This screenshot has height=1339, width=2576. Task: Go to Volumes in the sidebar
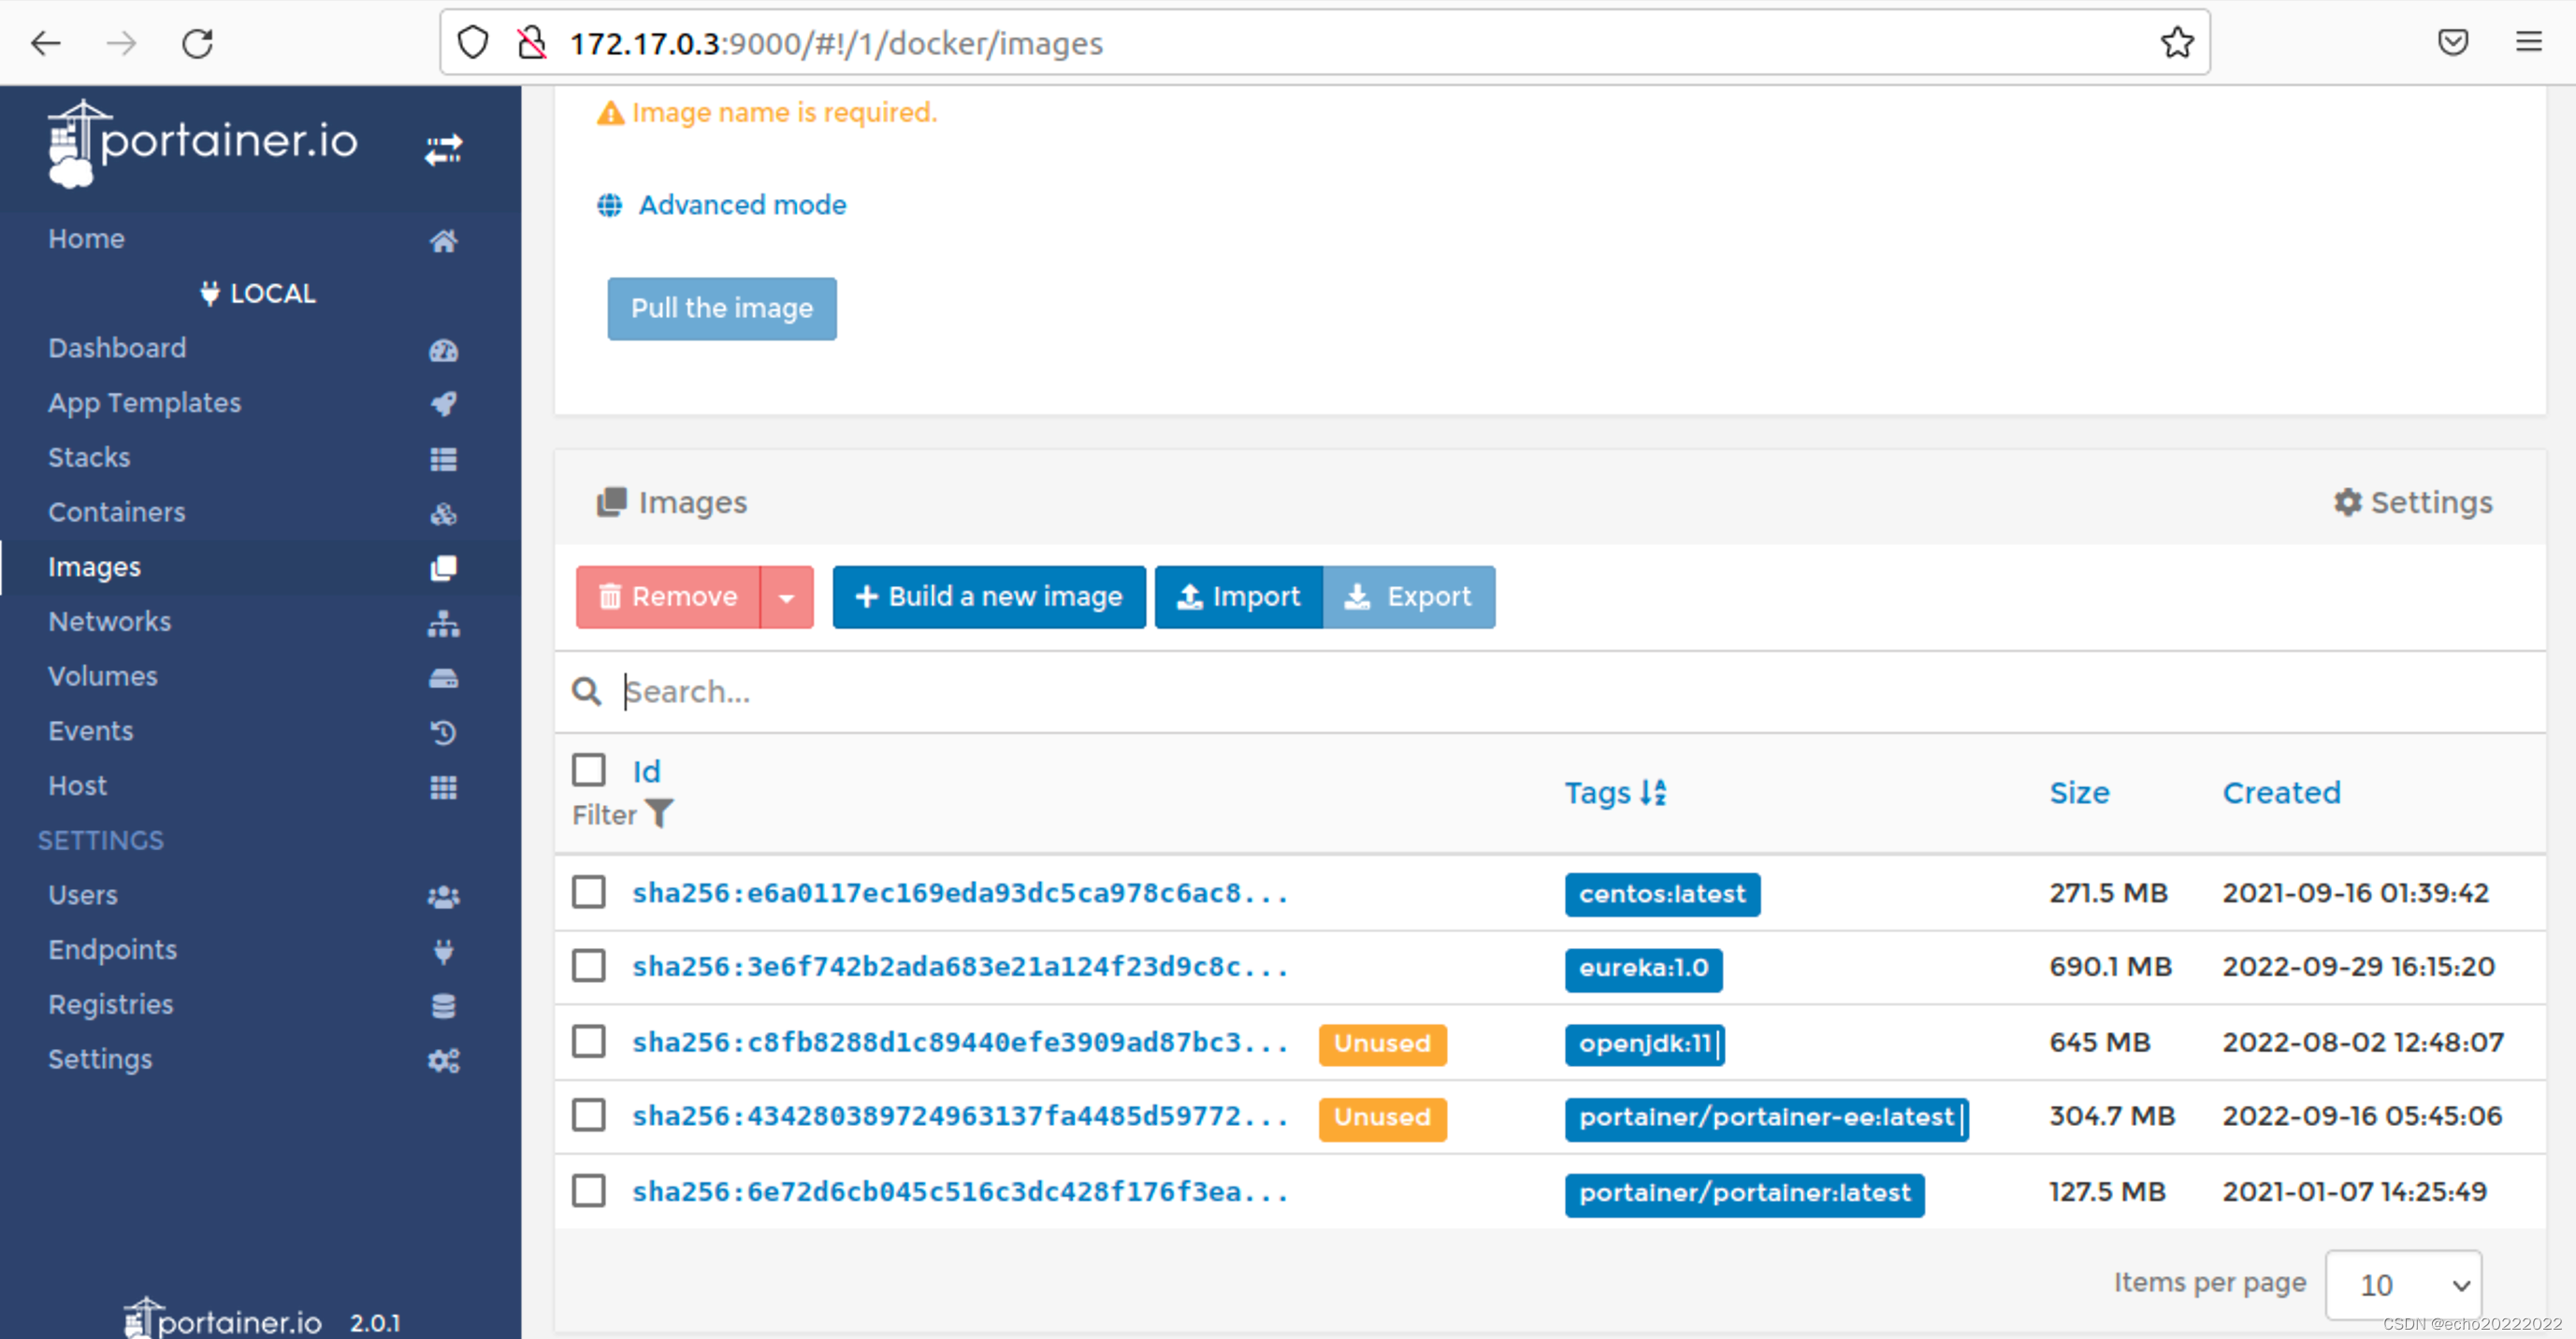point(103,676)
